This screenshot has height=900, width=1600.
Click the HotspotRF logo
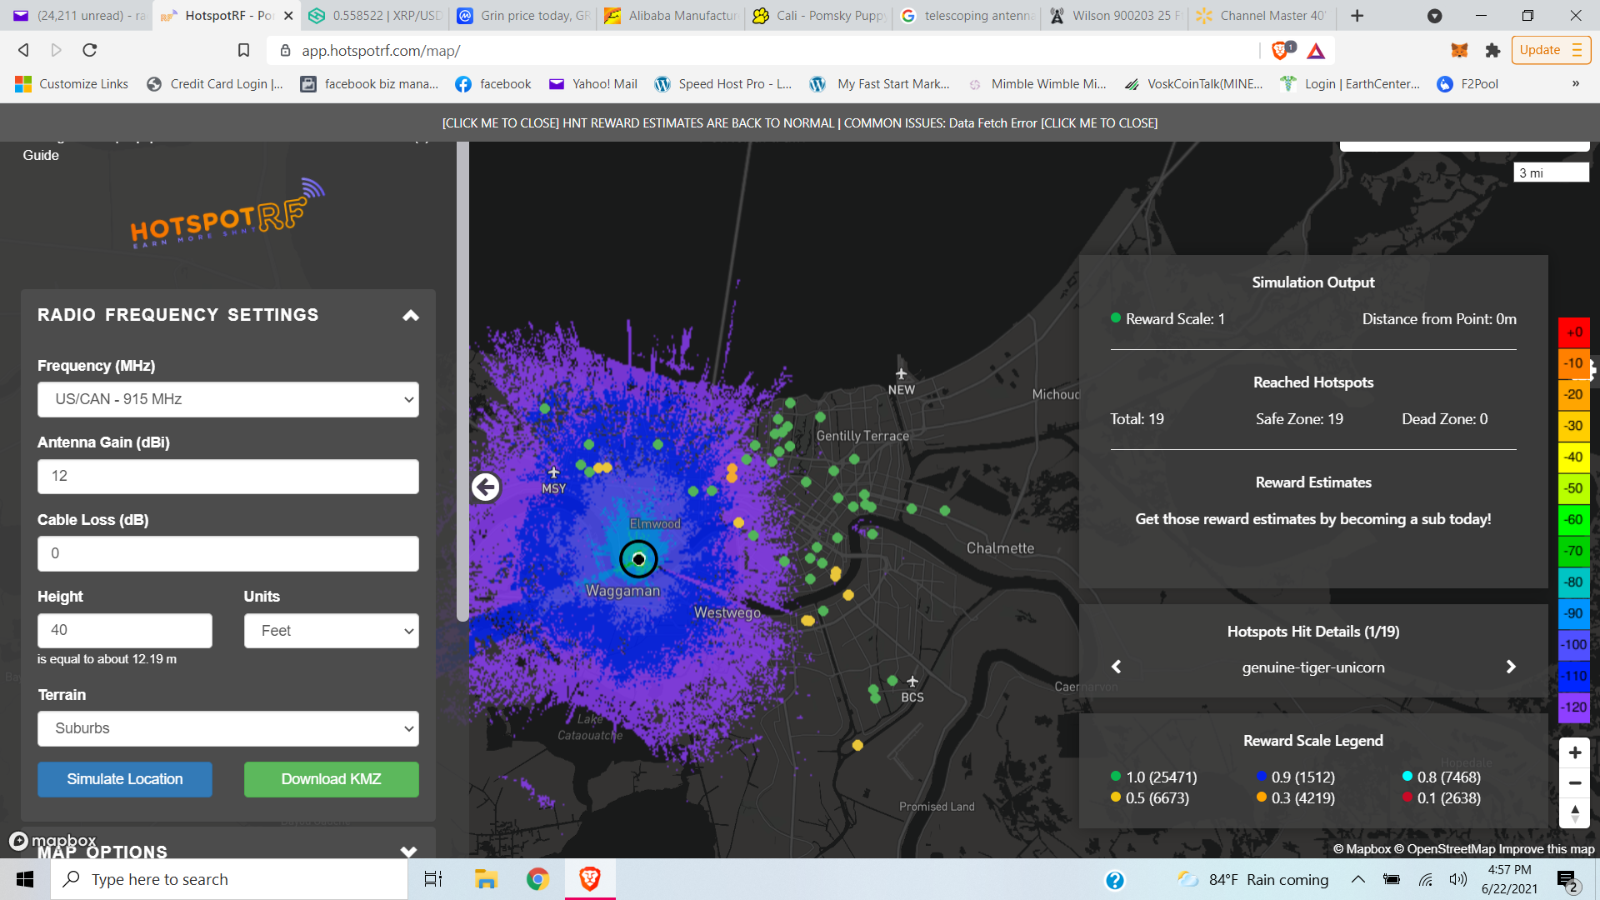227,213
